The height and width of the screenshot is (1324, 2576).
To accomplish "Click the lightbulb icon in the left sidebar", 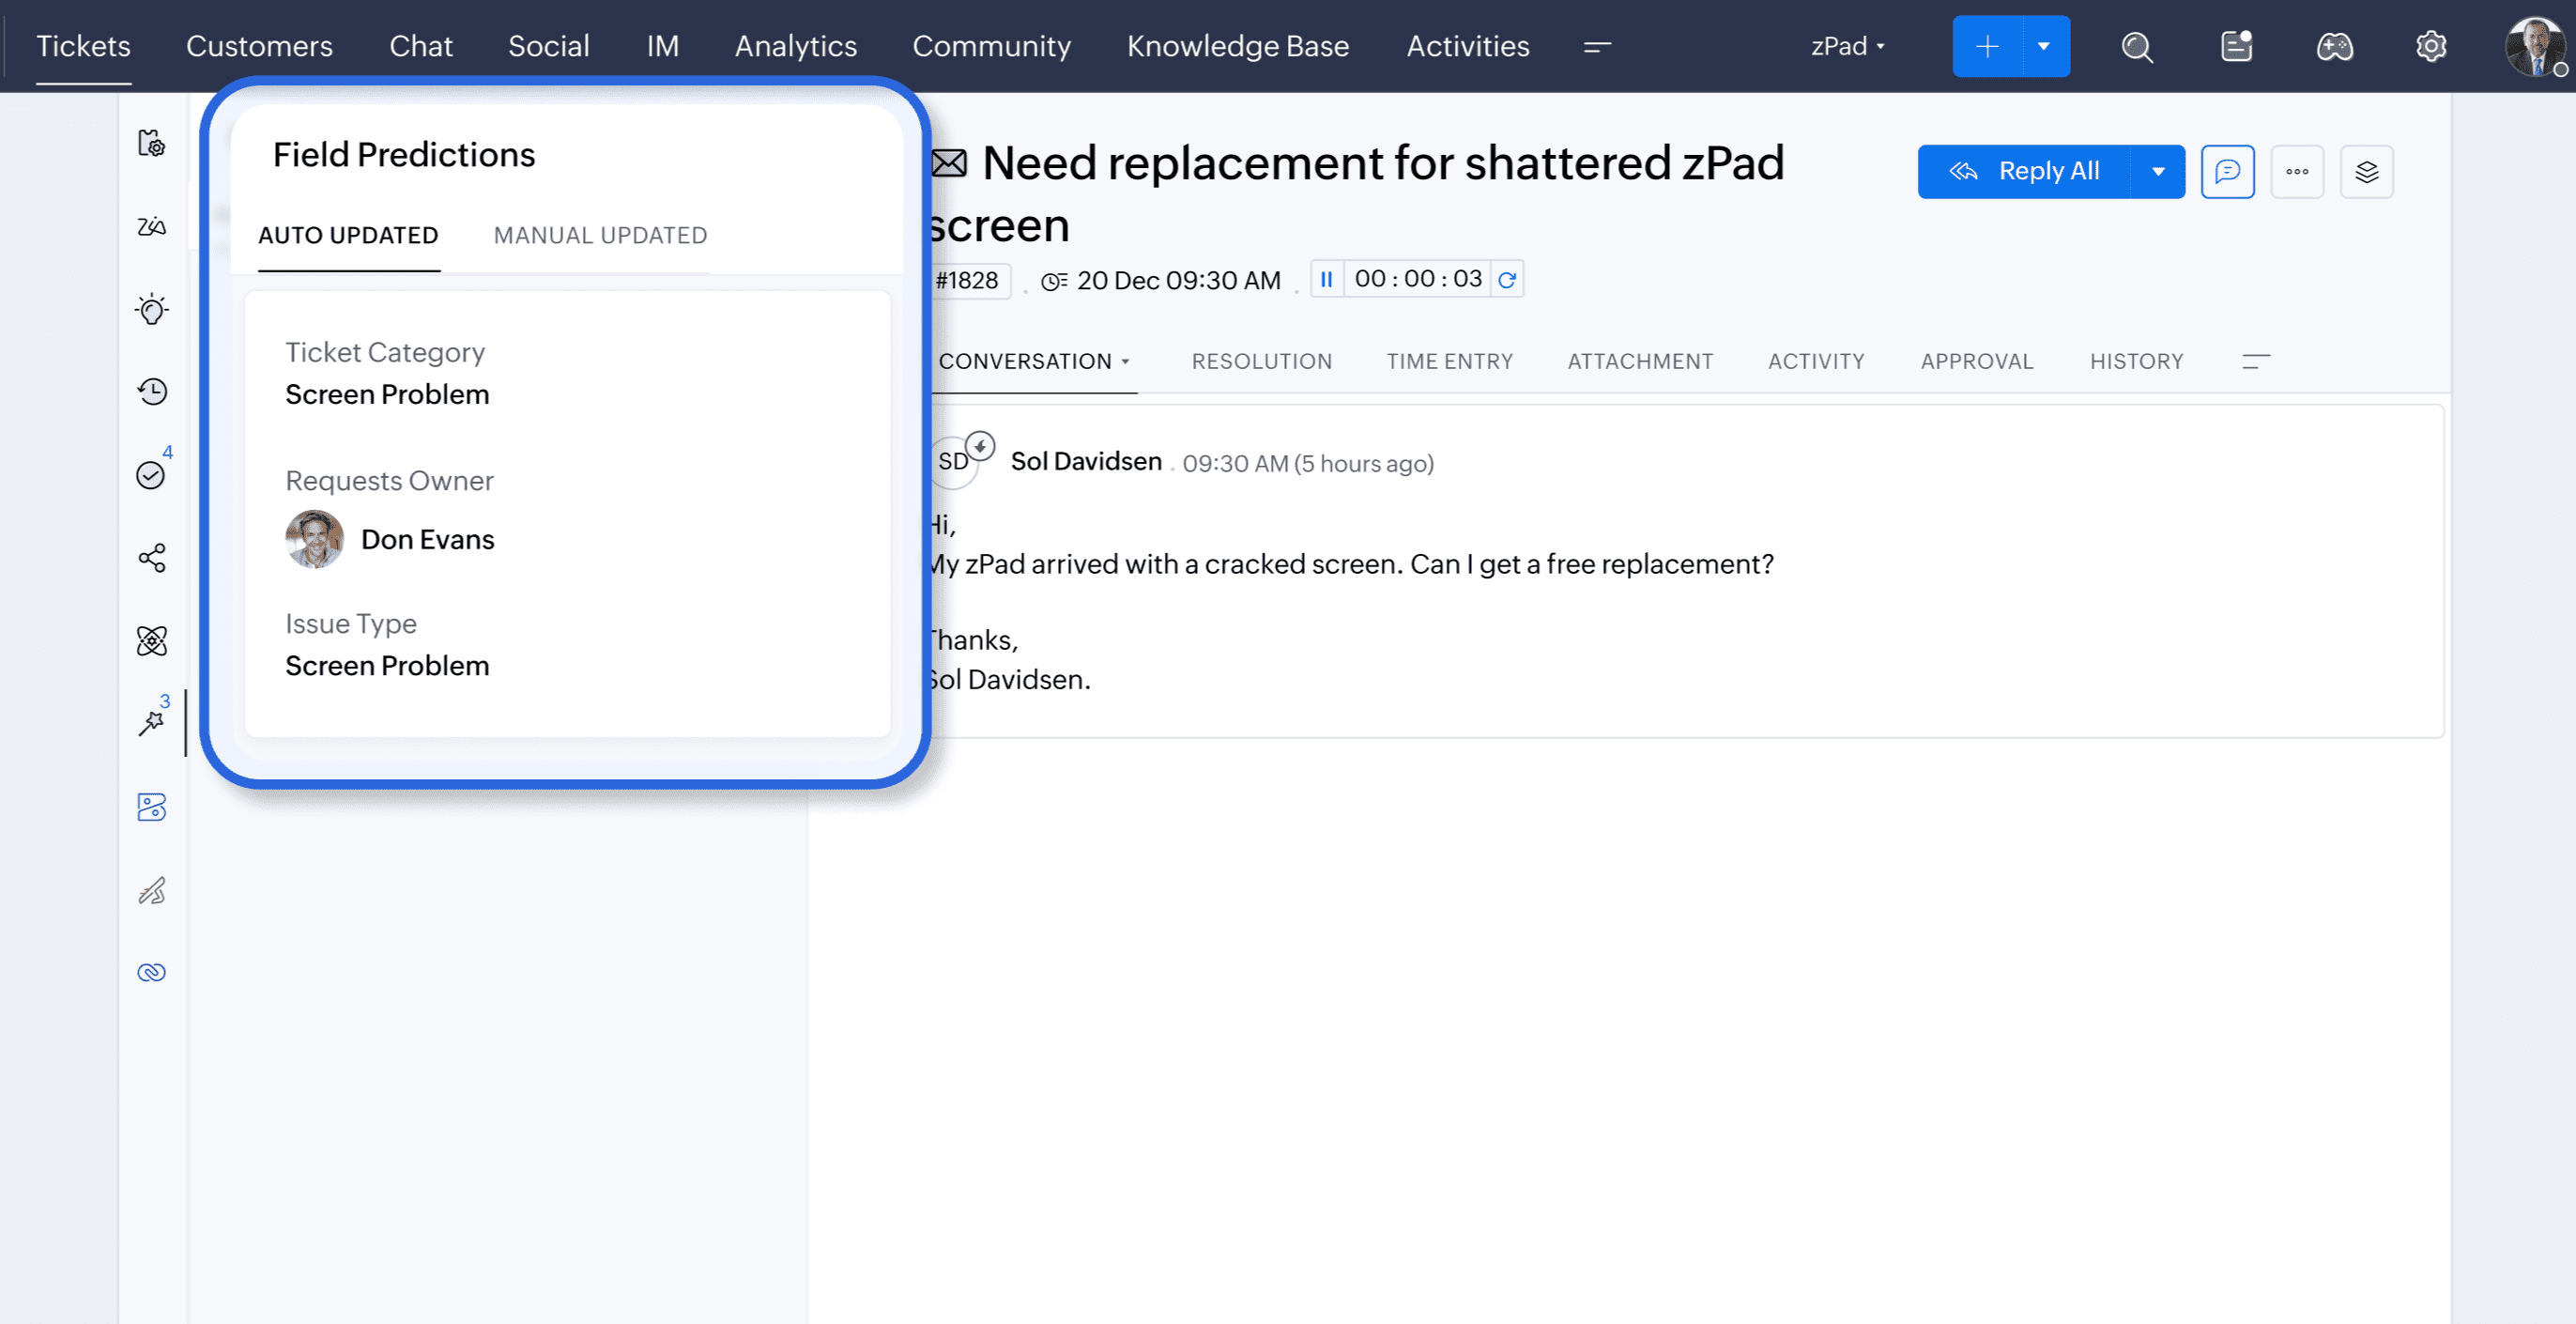I will click(x=152, y=309).
